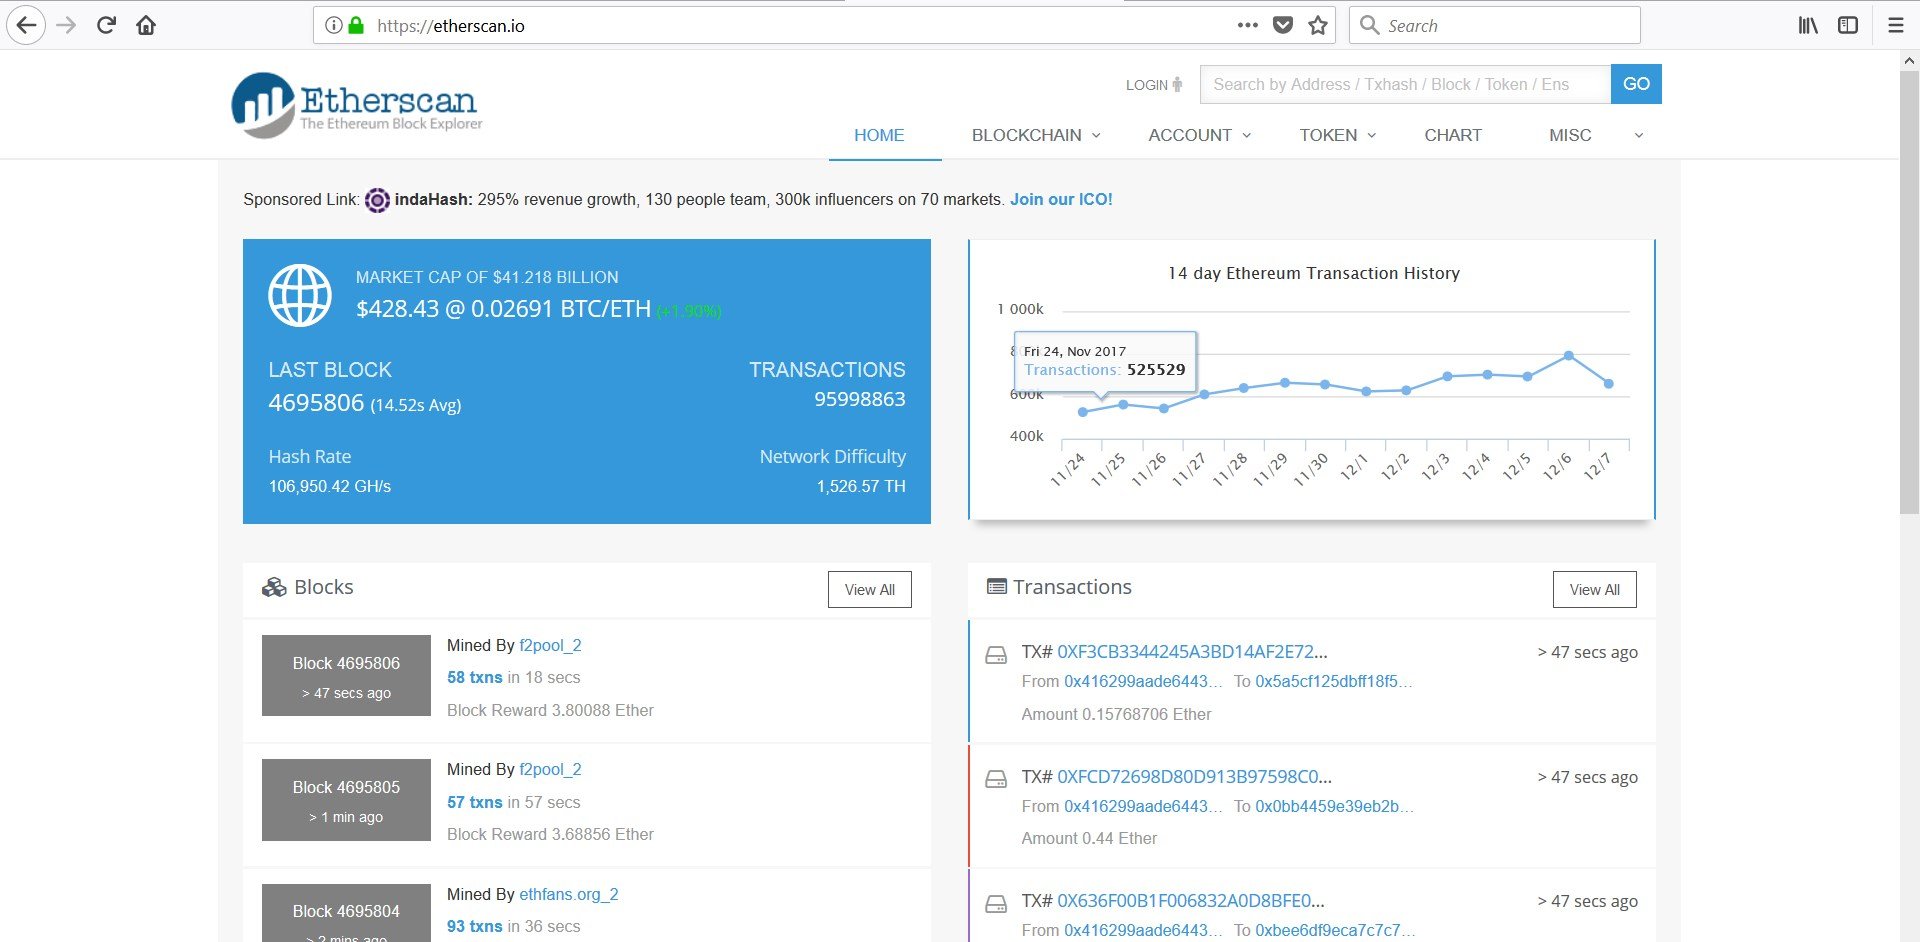This screenshot has height=942, width=1920.
Task: Click the last block number 4695806
Action: click(x=316, y=403)
